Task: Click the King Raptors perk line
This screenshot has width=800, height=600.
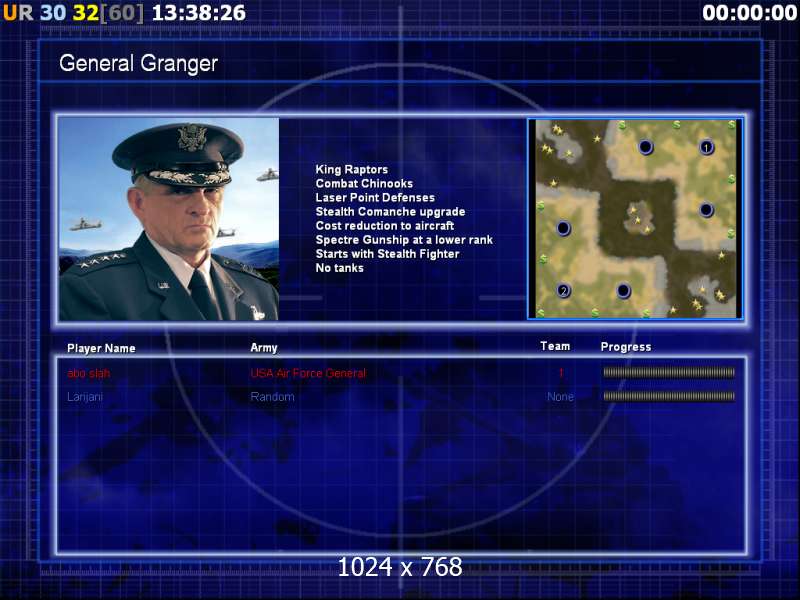Action: pos(352,169)
